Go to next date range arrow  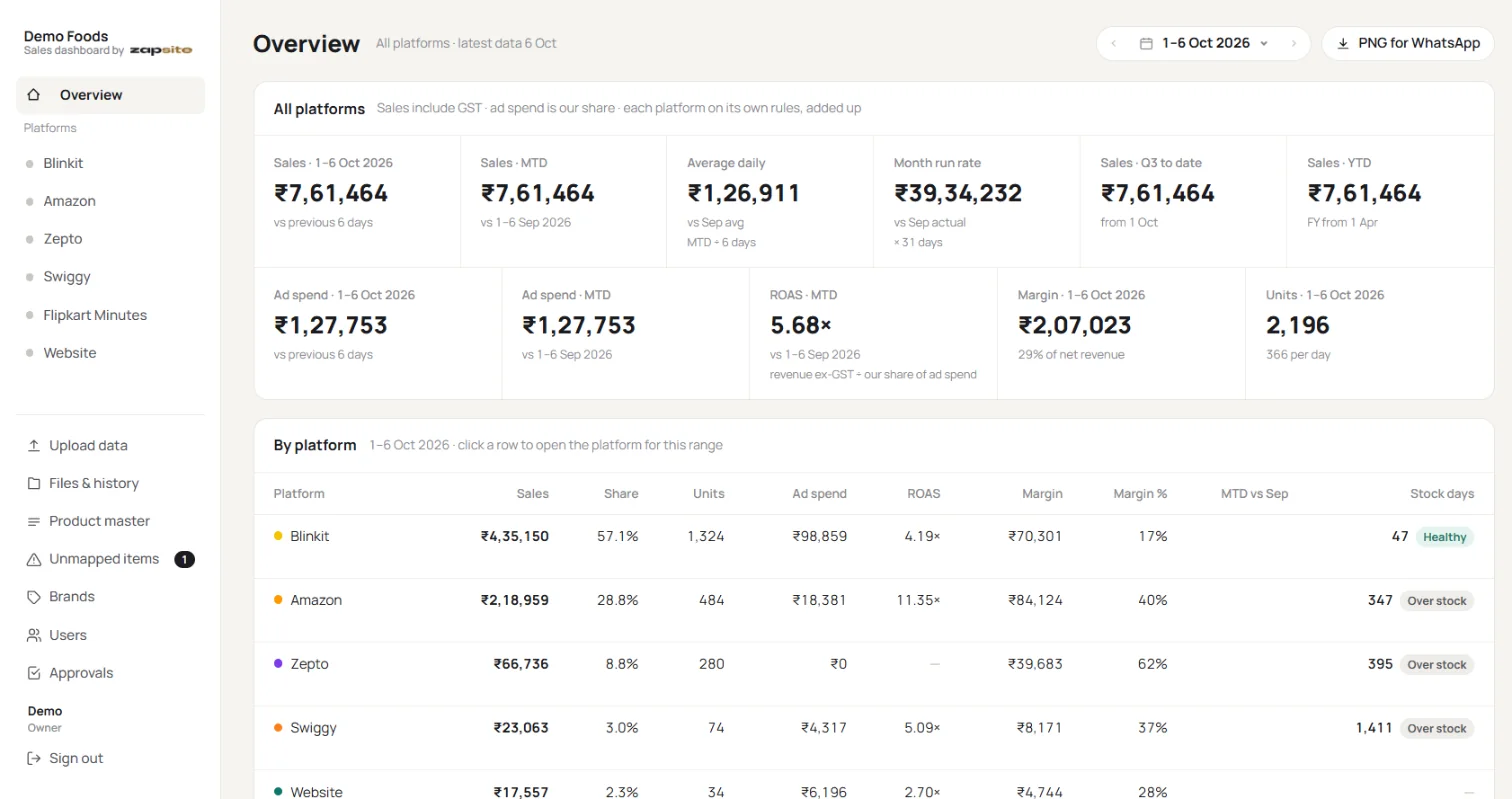click(1293, 44)
